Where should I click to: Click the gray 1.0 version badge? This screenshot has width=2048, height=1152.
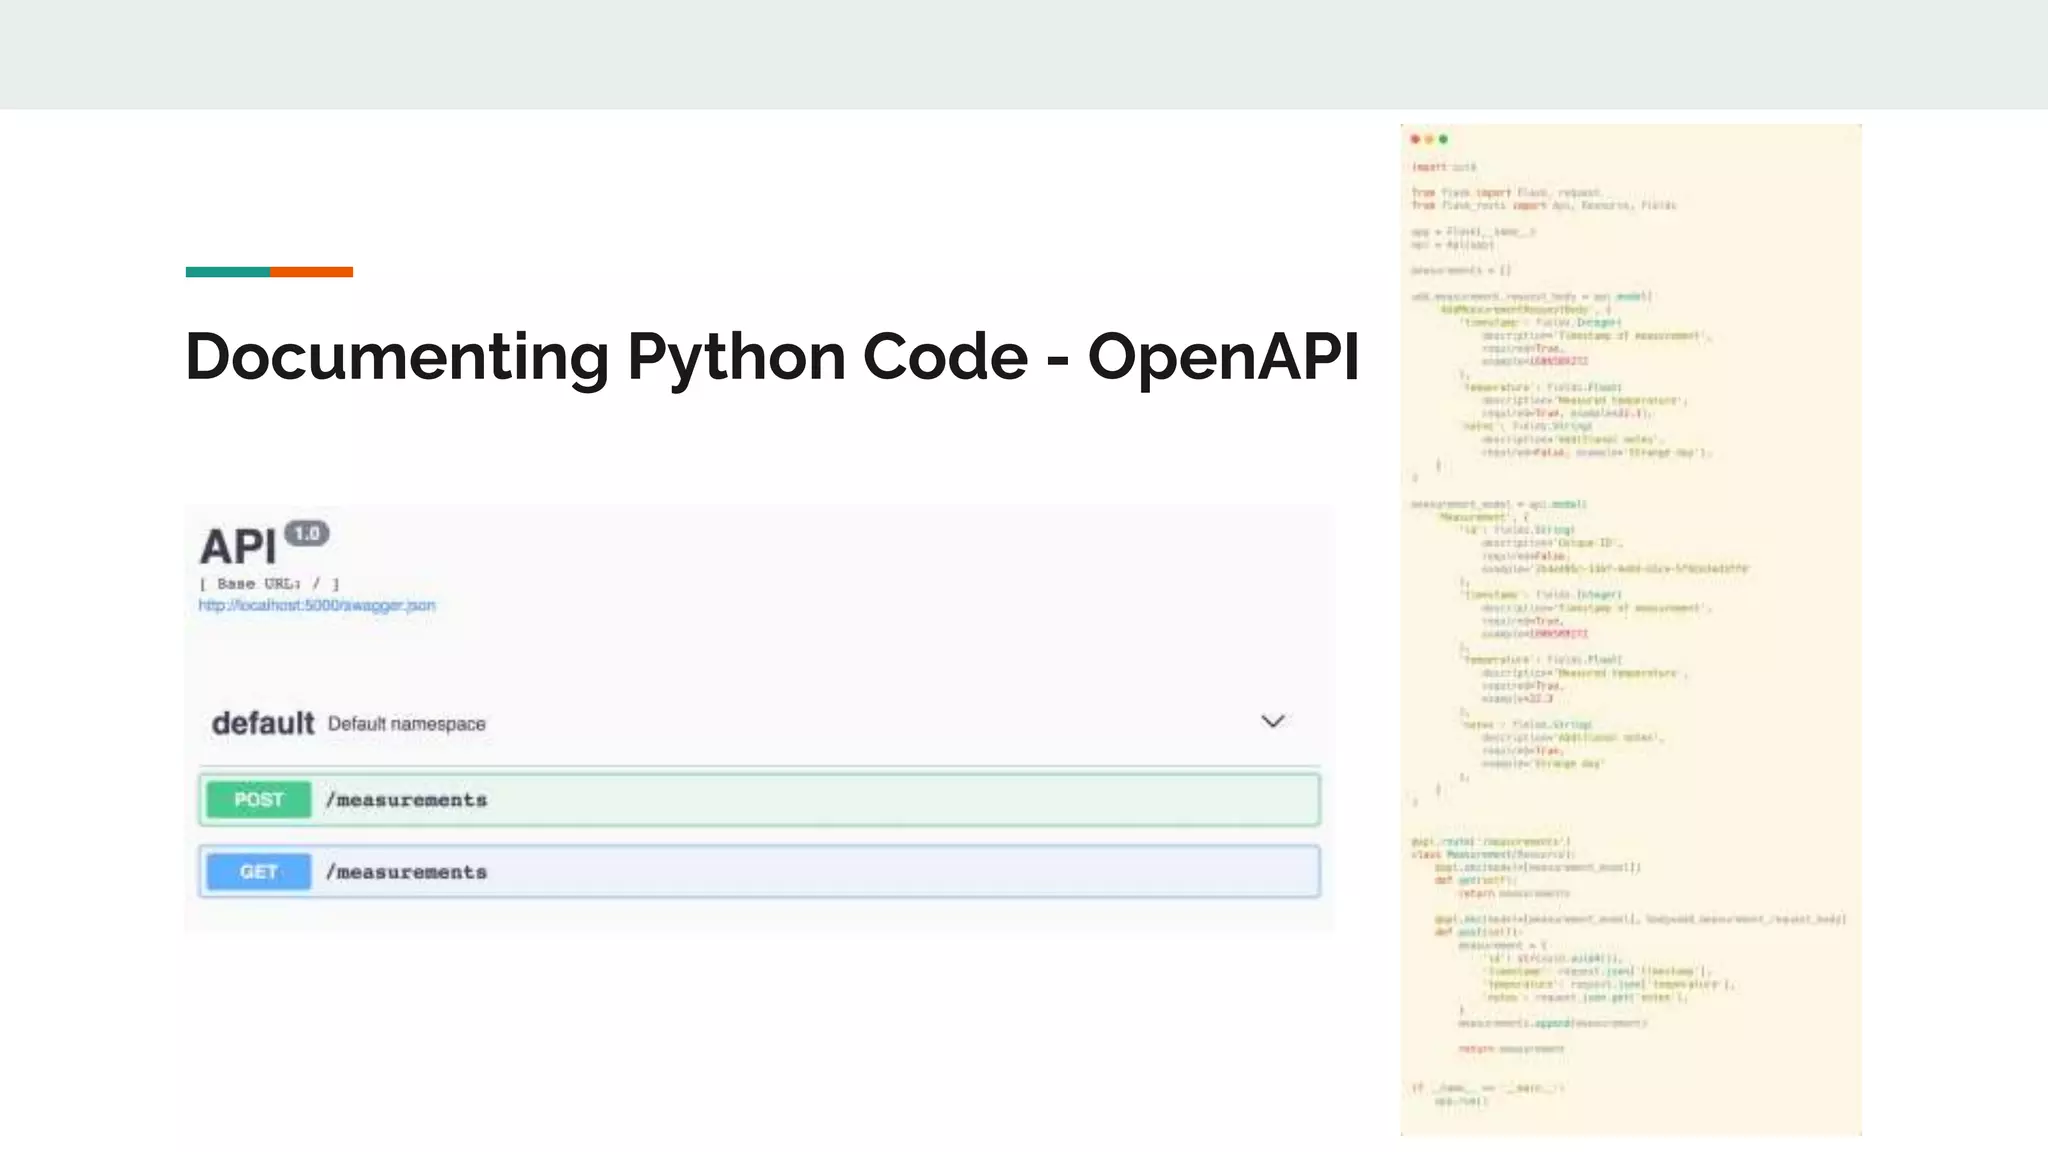tap(306, 533)
